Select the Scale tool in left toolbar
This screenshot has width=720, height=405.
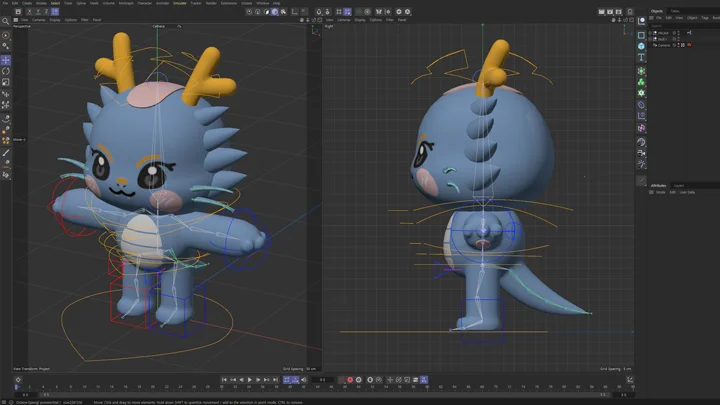pos(6,82)
